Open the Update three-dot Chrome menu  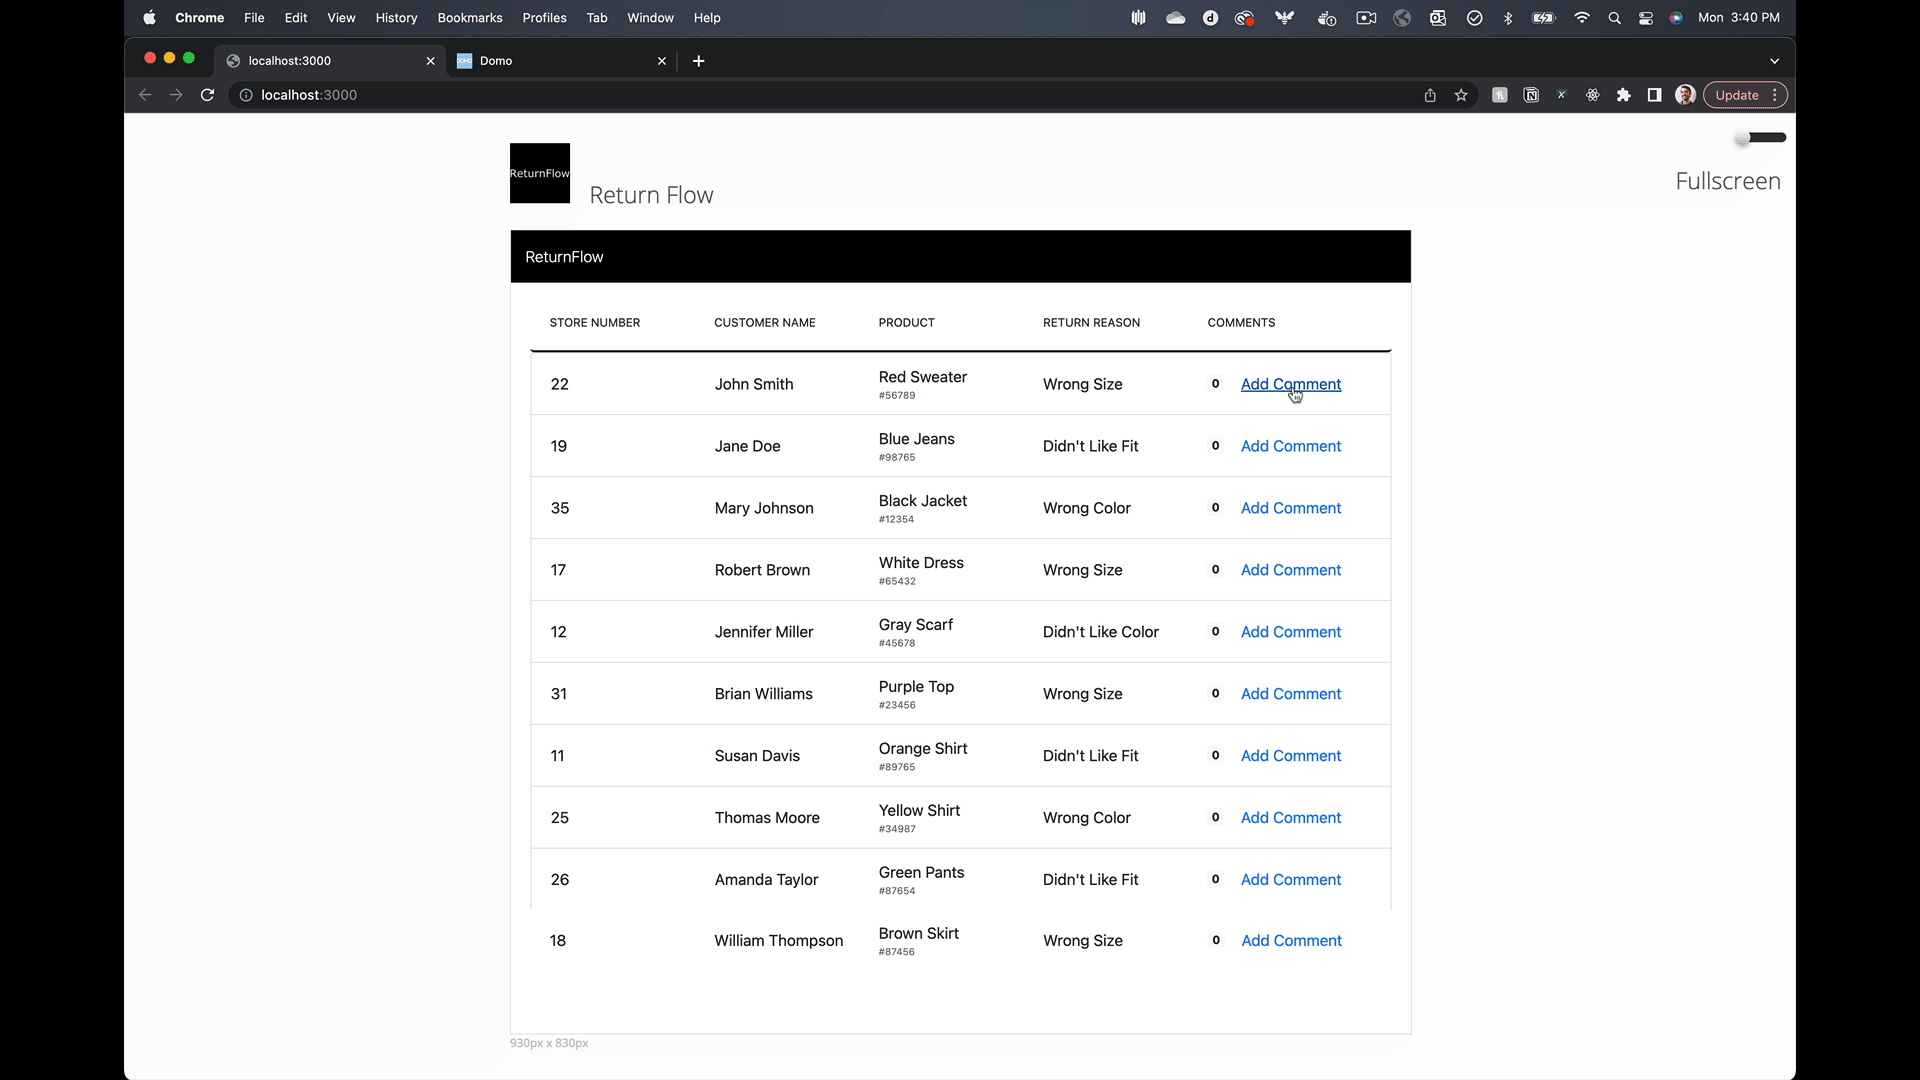[1775, 95]
